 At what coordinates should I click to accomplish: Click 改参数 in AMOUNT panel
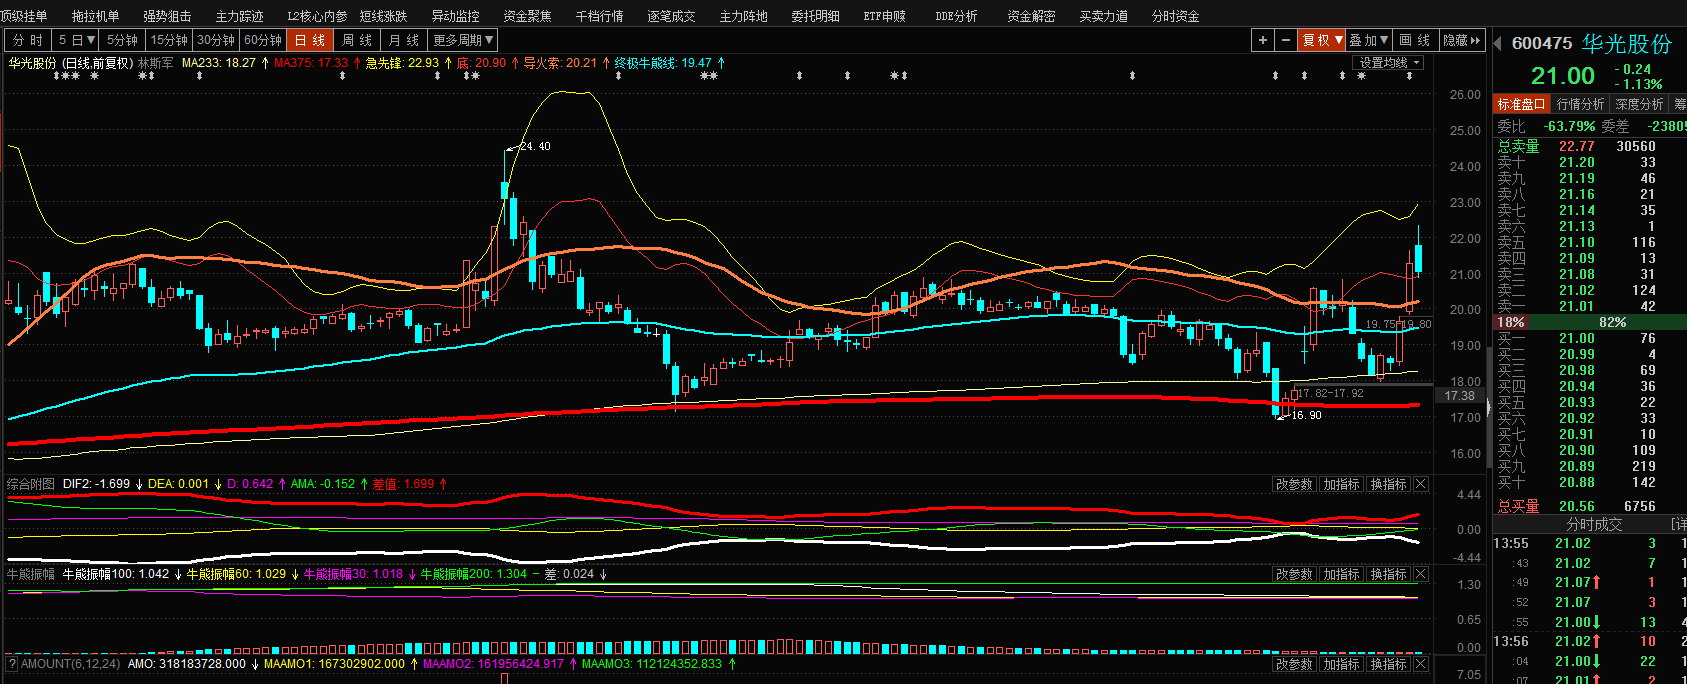(x=1294, y=664)
